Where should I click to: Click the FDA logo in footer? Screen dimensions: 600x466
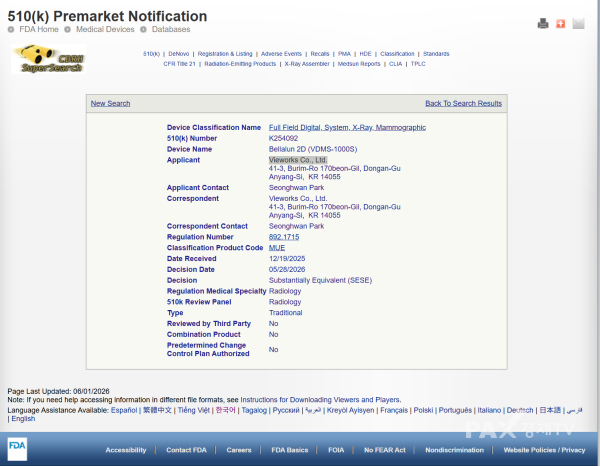[x=17, y=449]
